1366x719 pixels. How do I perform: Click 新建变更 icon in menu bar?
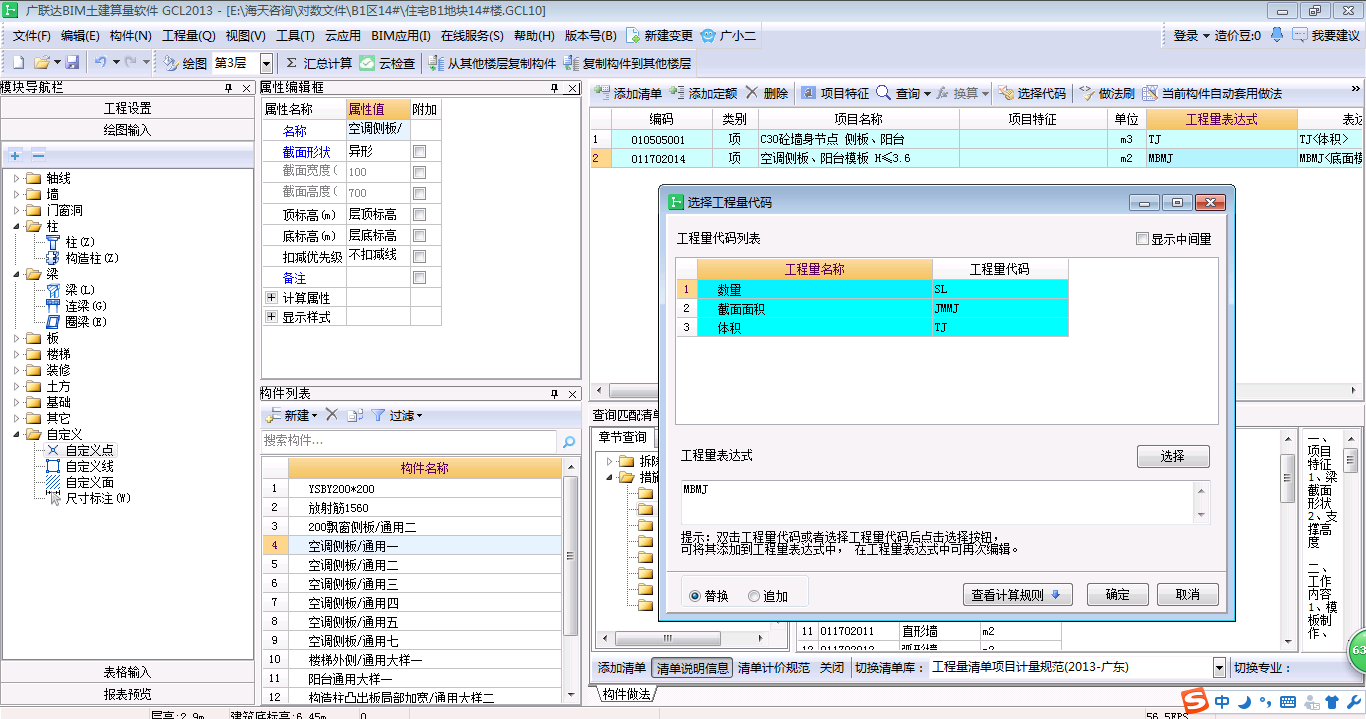(633, 35)
